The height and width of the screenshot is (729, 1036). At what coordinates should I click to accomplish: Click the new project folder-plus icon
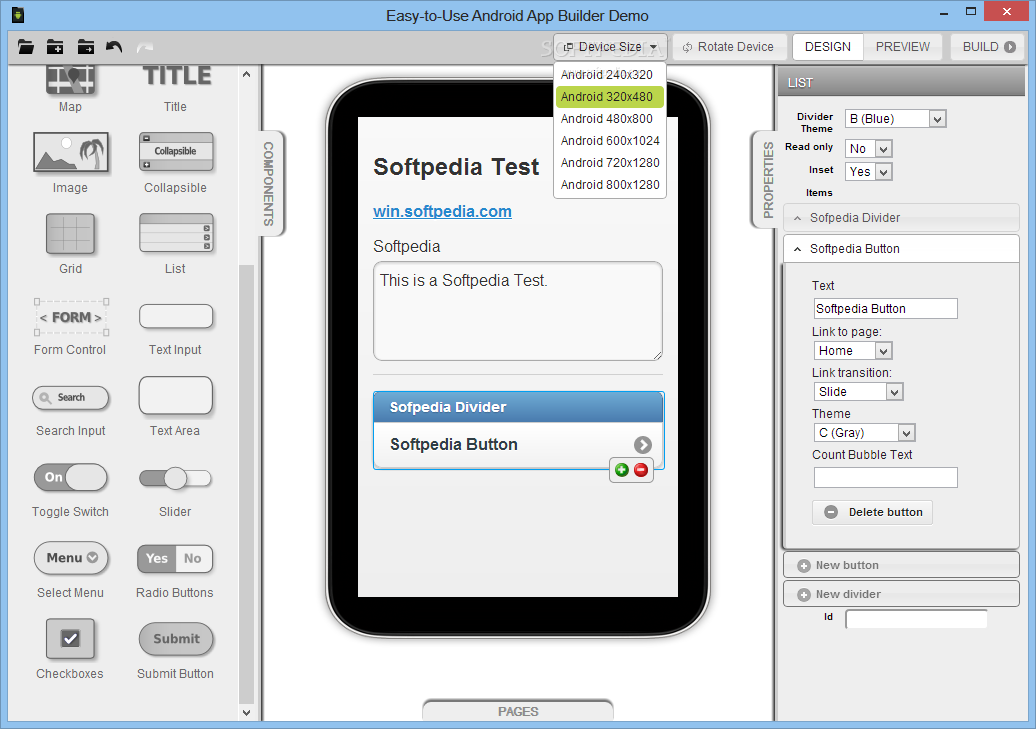click(x=56, y=47)
